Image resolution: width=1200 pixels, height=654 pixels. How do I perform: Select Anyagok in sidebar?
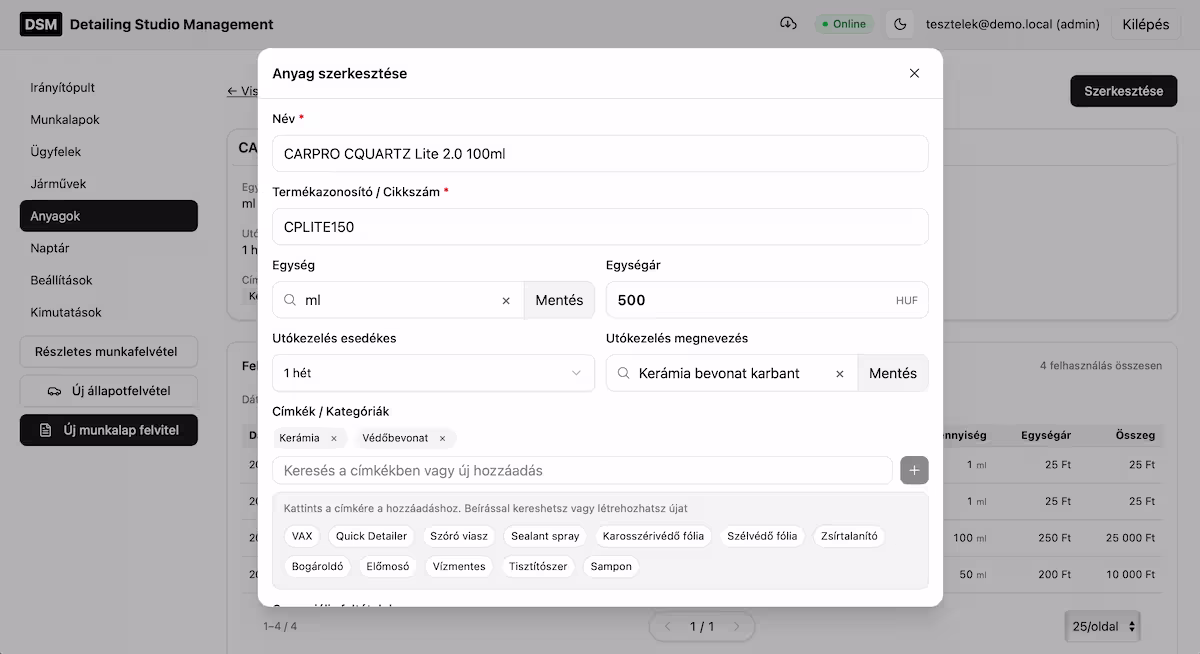[109, 216]
